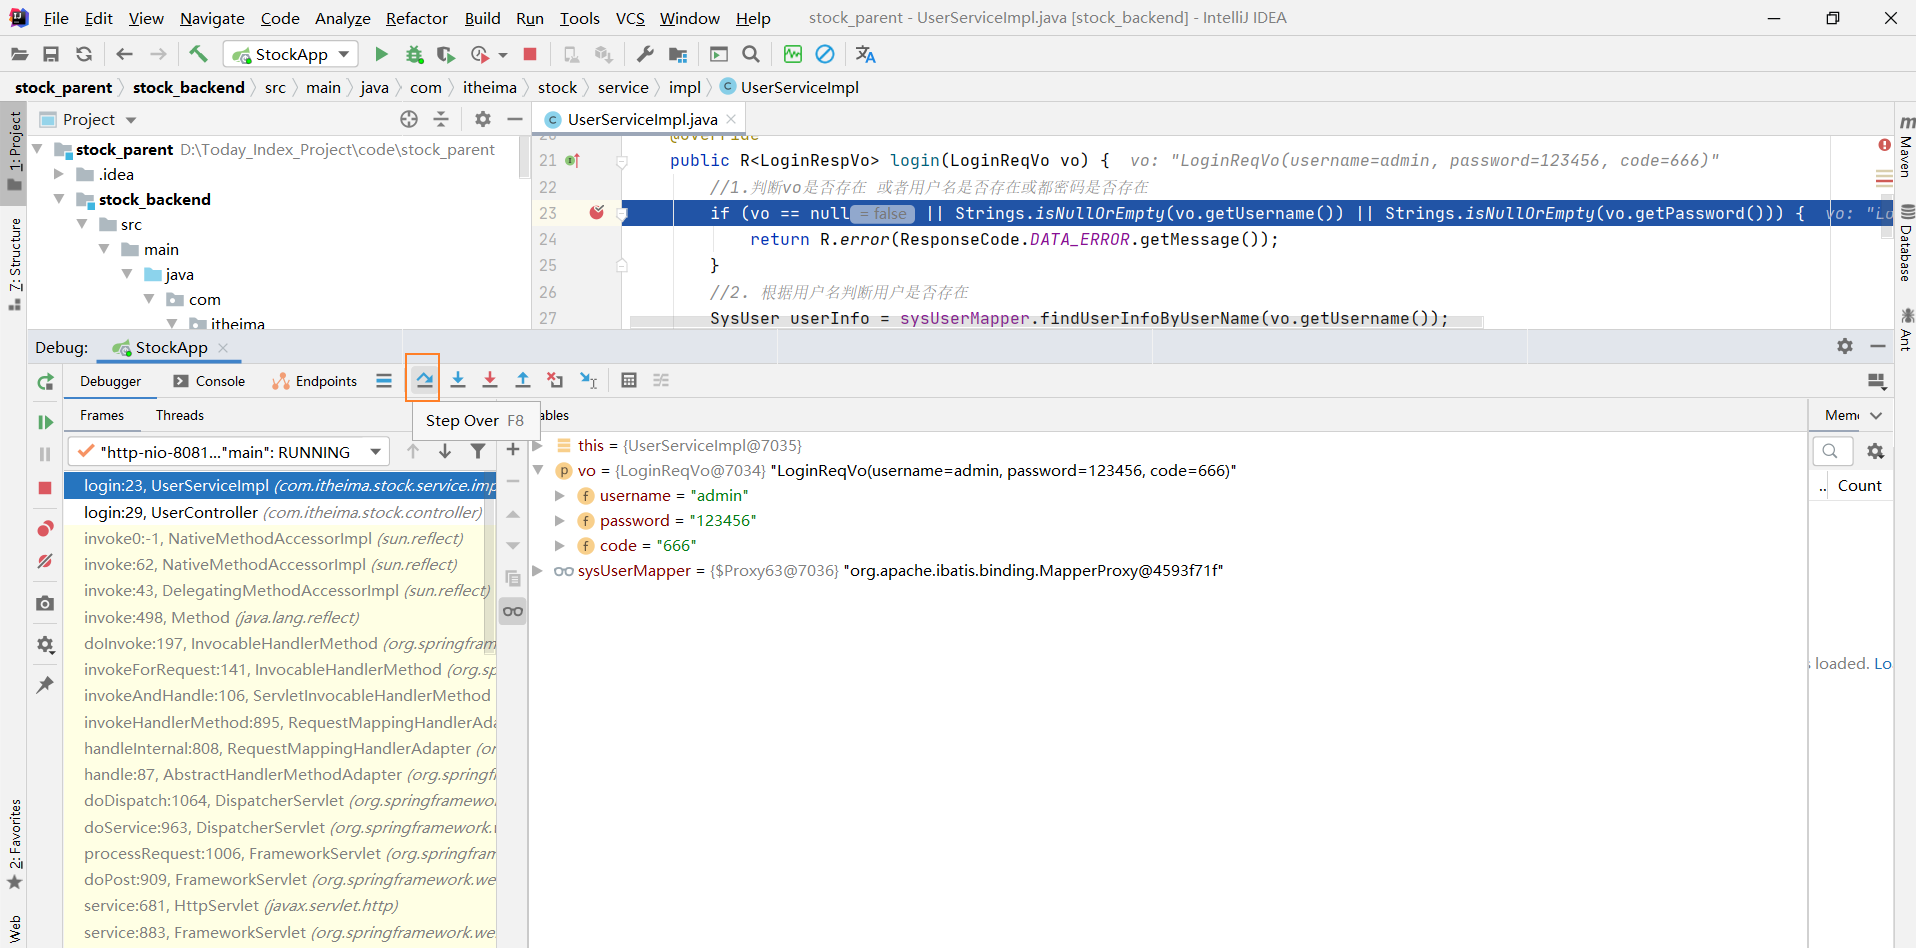The height and width of the screenshot is (948, 1916).
Task: Click the Step Over debug button
Action: [425, 380]
